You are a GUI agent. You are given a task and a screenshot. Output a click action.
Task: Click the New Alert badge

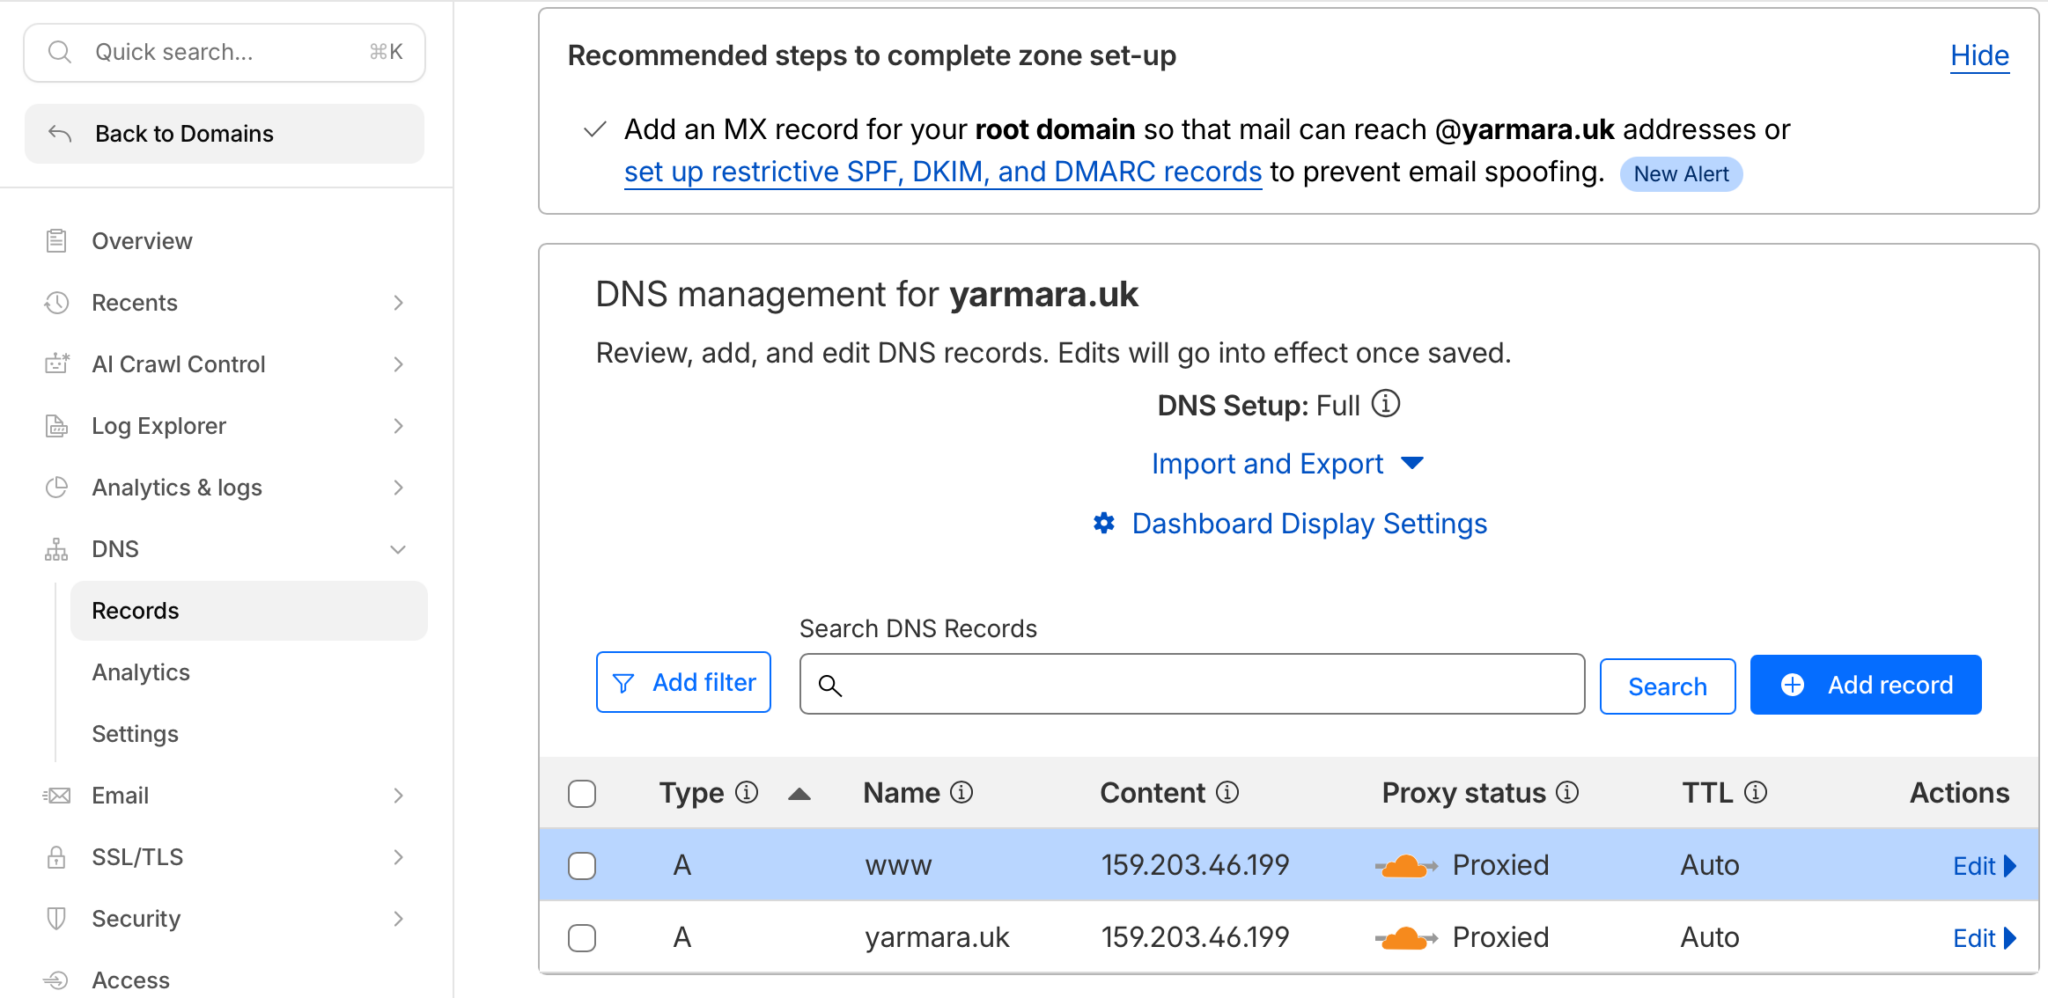tap(1681, 174)
